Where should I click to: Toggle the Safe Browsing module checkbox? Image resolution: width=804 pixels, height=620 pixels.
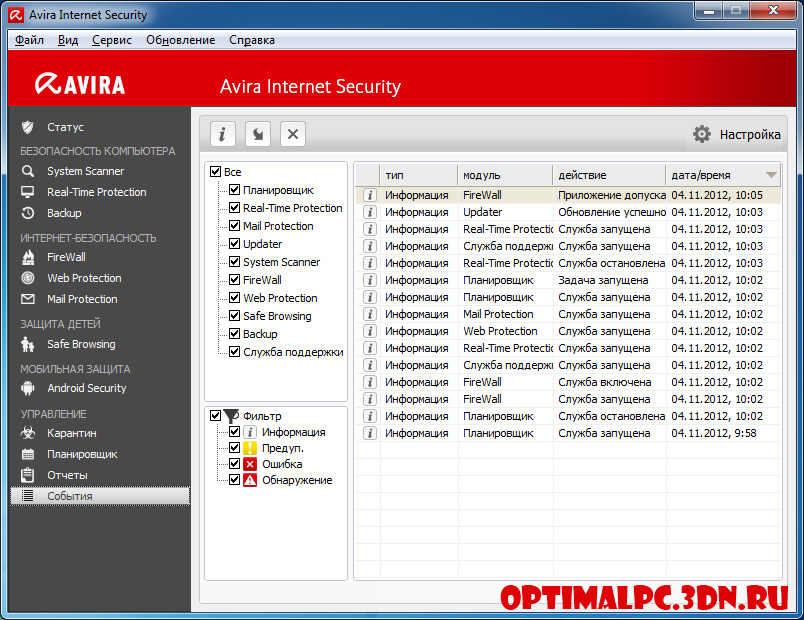pyautogui.click(x=234, y=316)
